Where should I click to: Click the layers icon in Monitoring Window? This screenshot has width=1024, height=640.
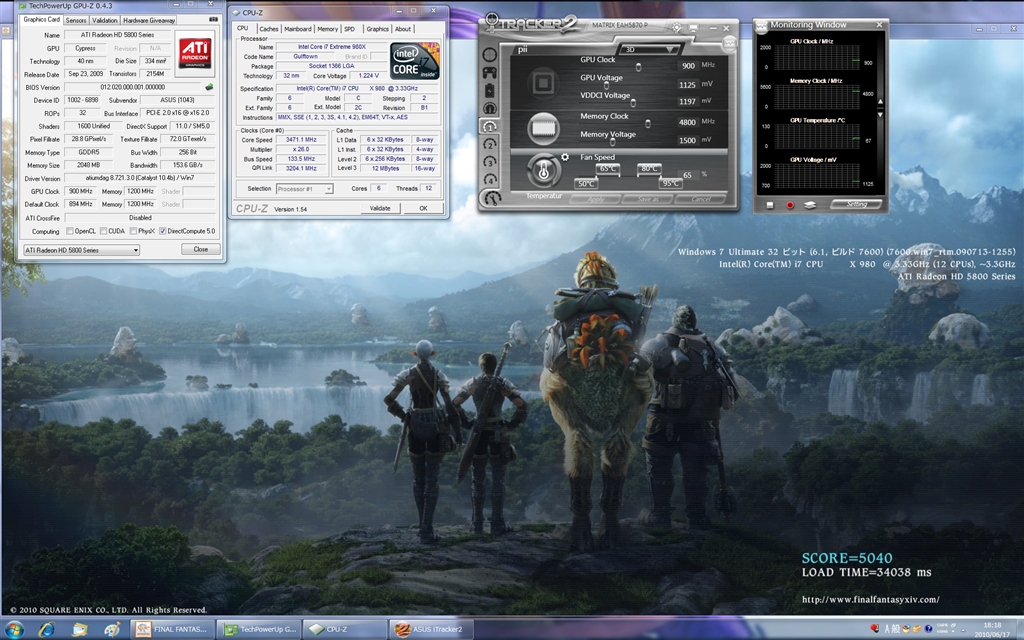coord(810,204)
